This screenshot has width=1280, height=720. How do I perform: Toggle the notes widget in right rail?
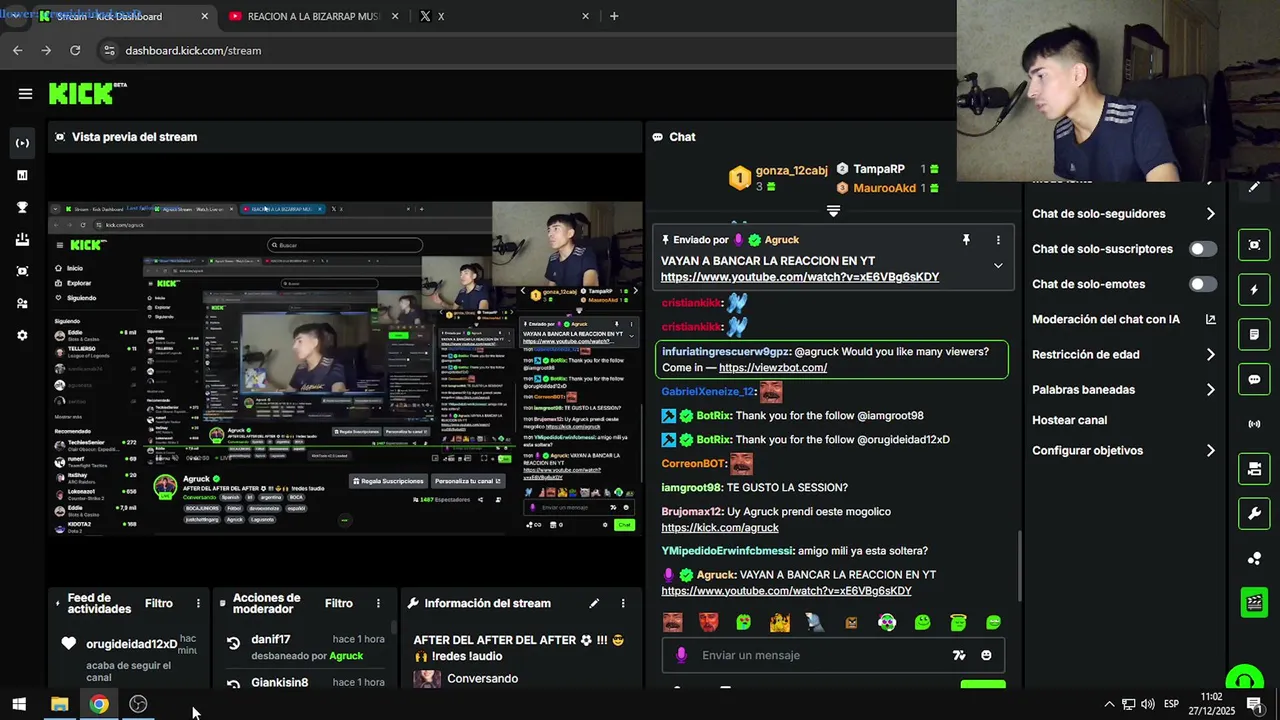click(x=1254, y=334)
